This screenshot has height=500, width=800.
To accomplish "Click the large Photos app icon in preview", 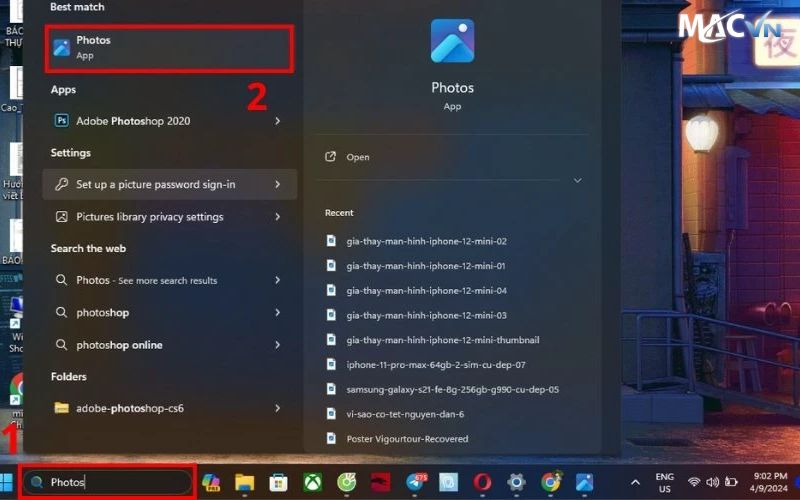I will (x=452, y=41).
